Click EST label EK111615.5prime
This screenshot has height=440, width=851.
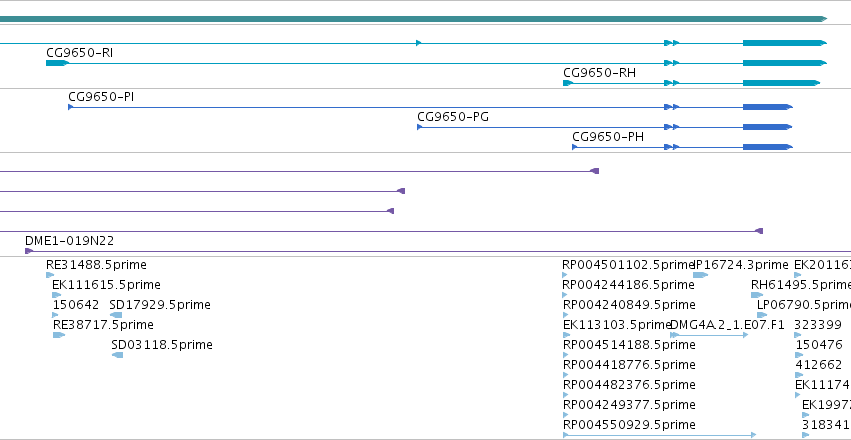(106, 285)
